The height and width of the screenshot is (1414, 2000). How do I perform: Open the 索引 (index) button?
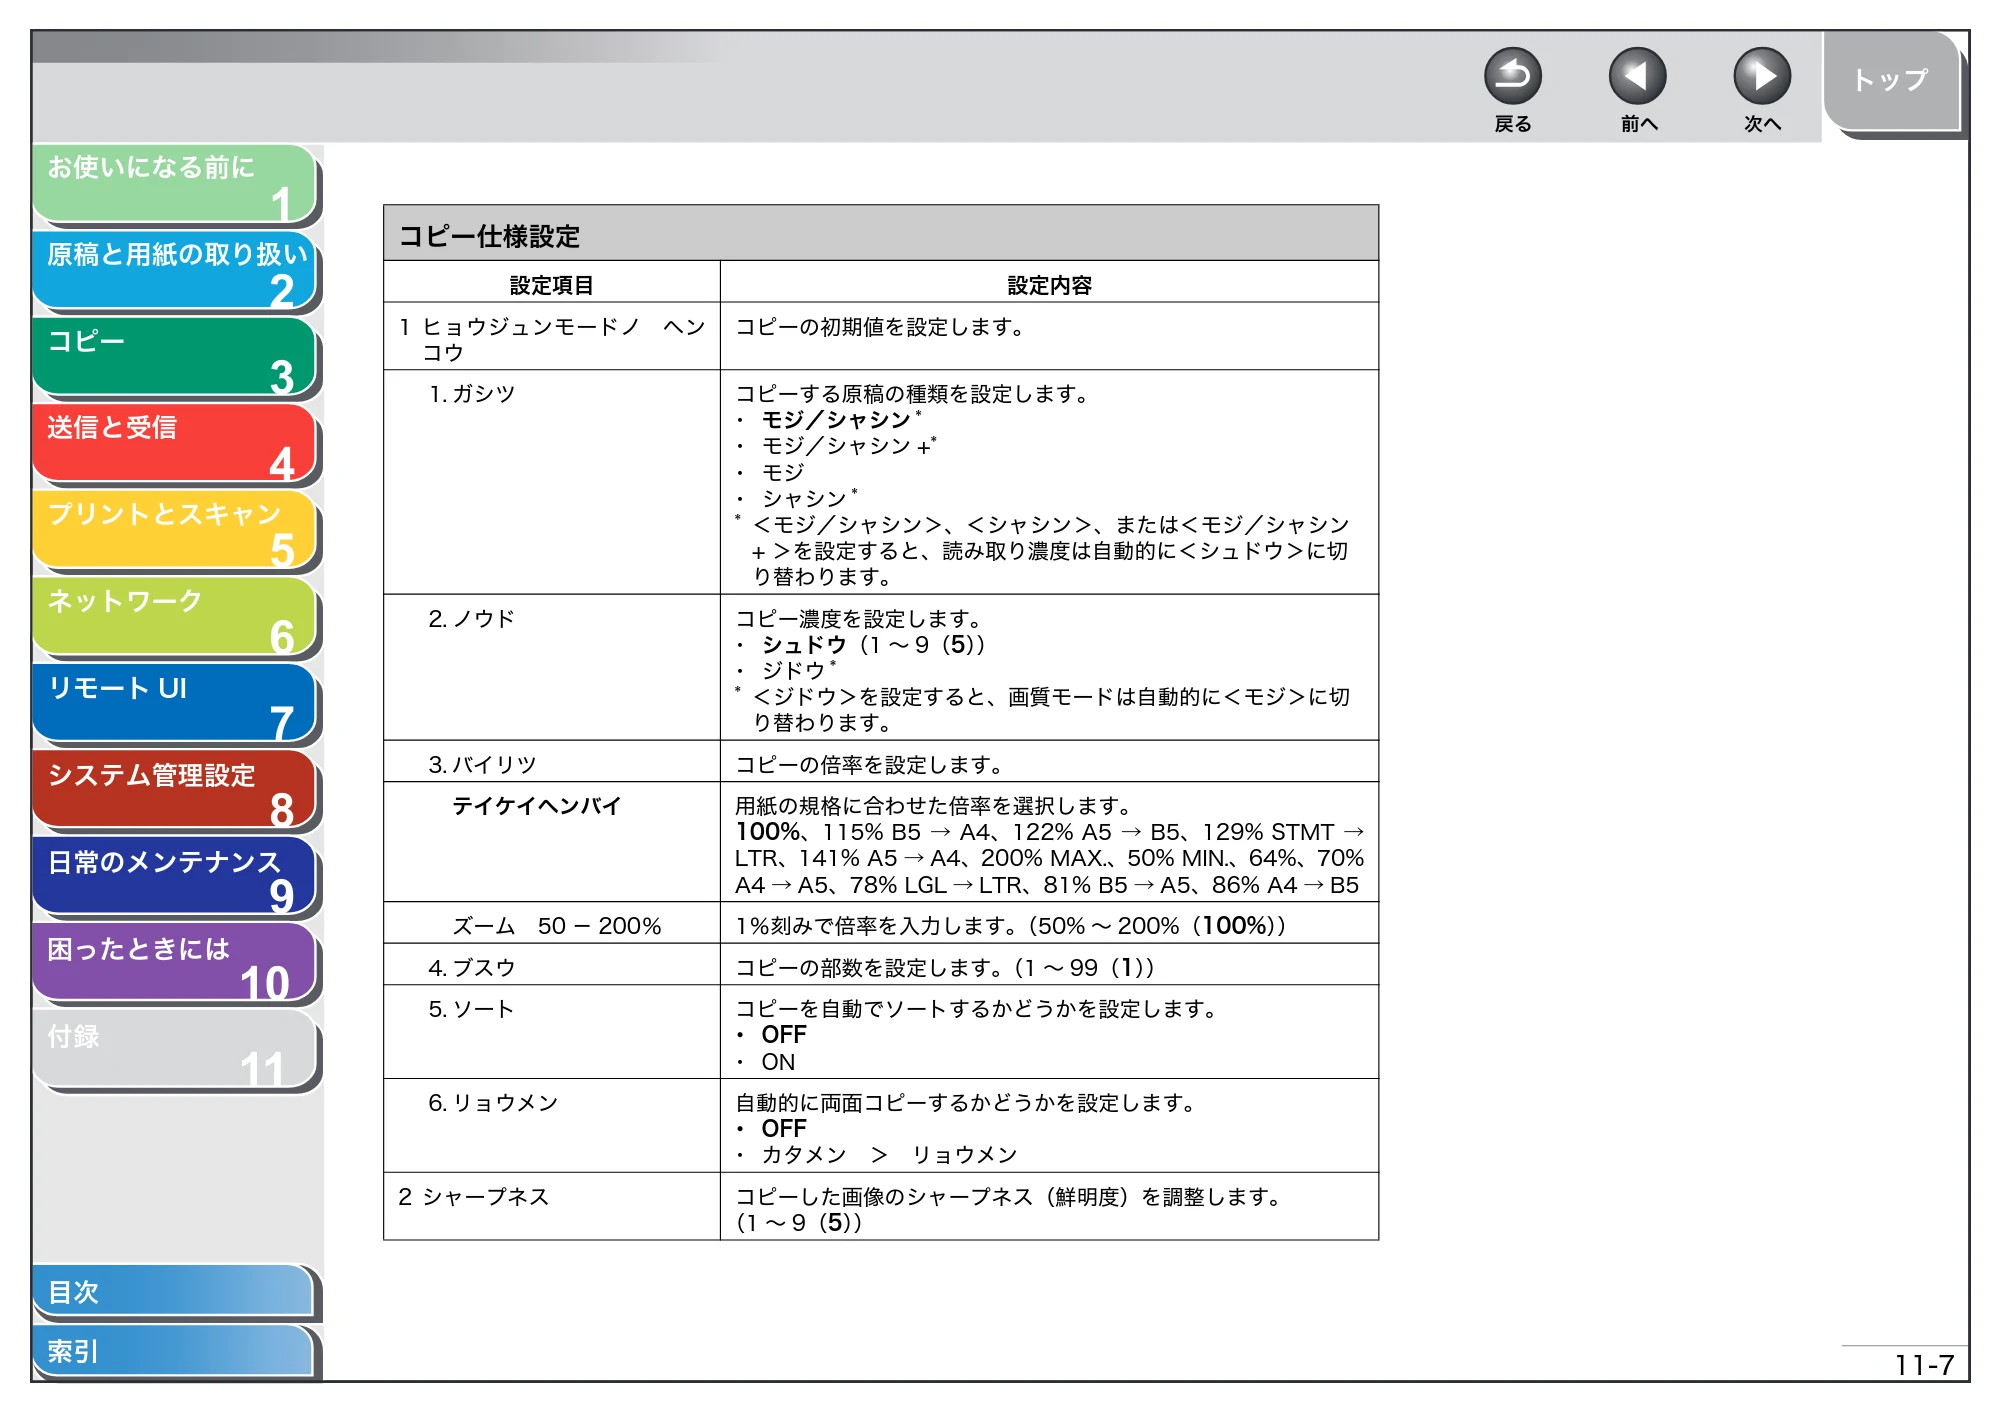click(x=174, y=1352)
